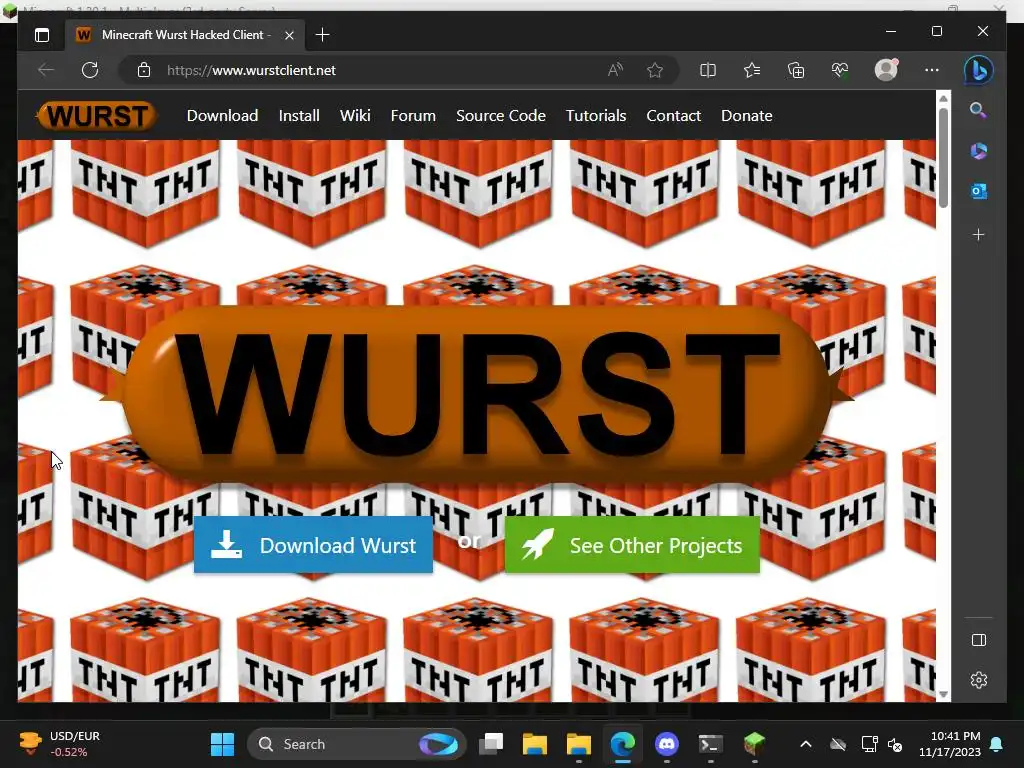
Task: Open the Windows Start menu
Action: point(222,744)
